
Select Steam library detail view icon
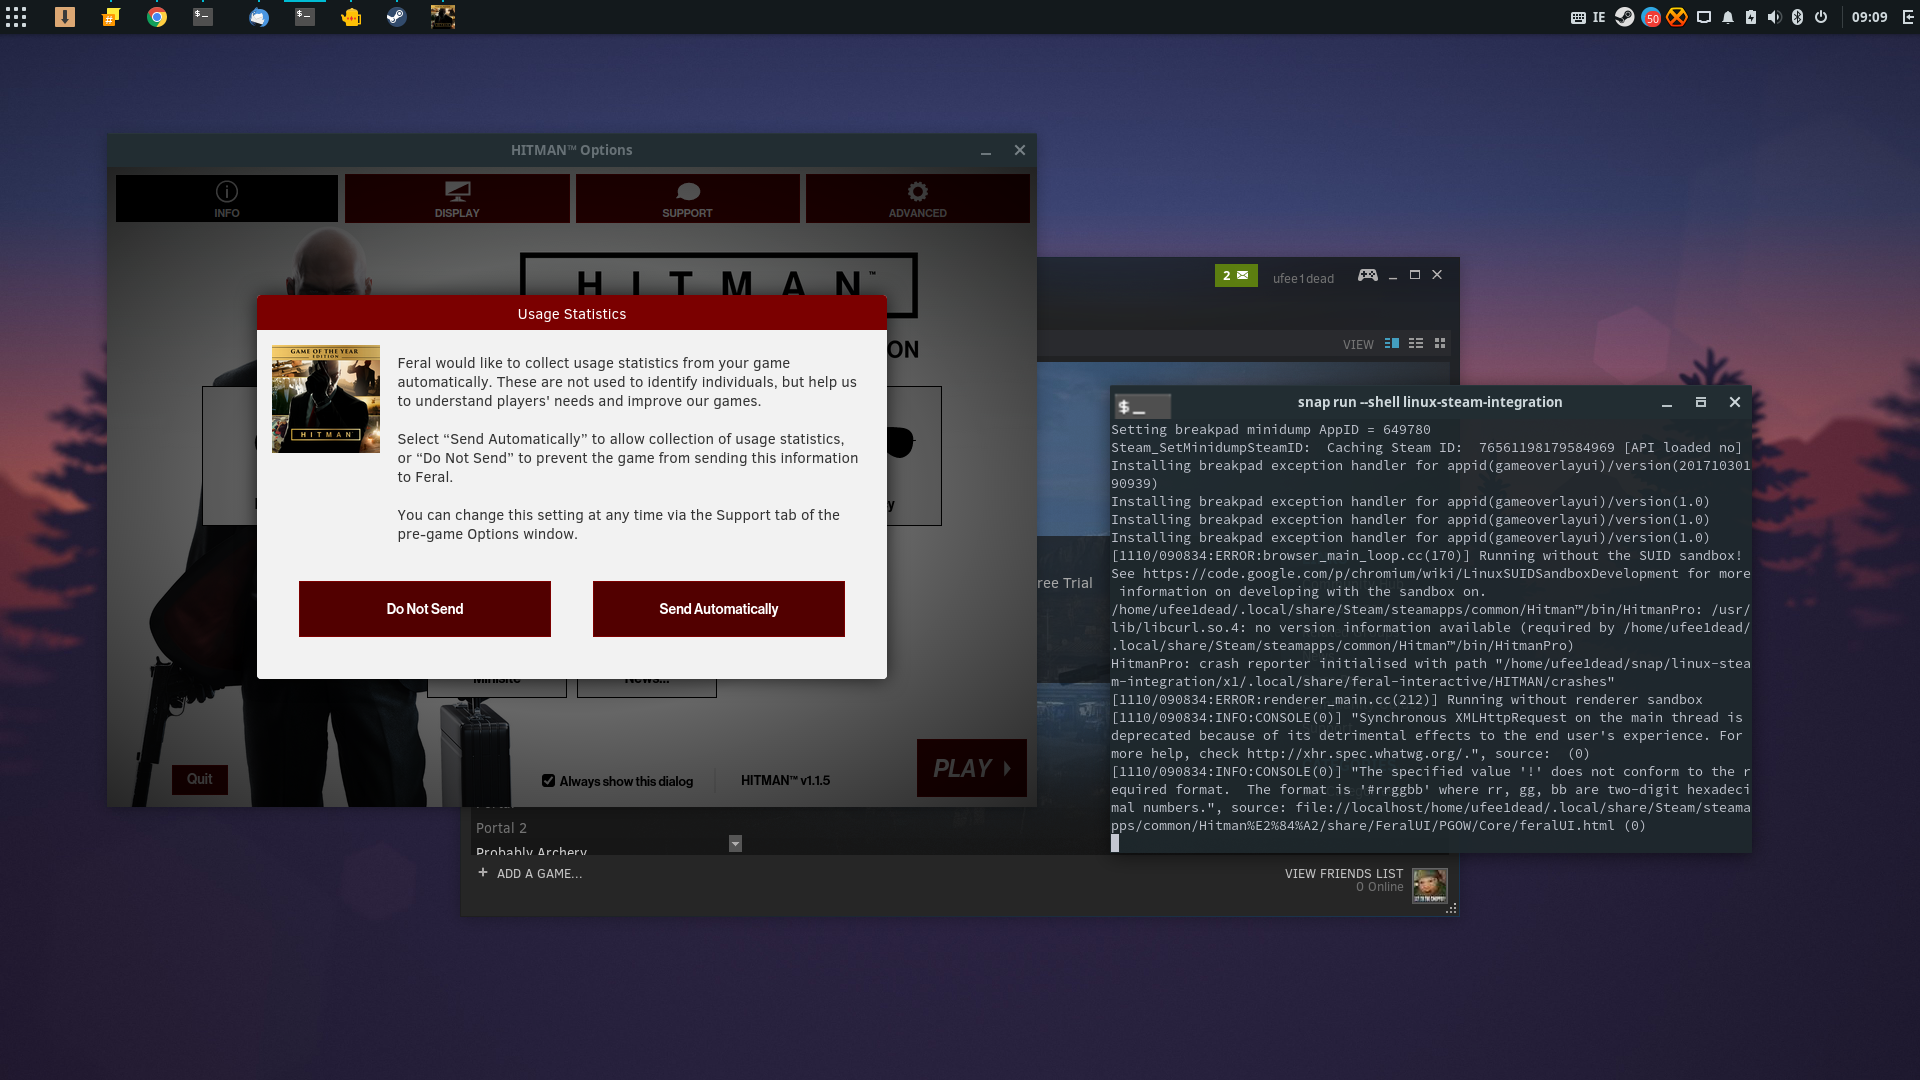1391,343
